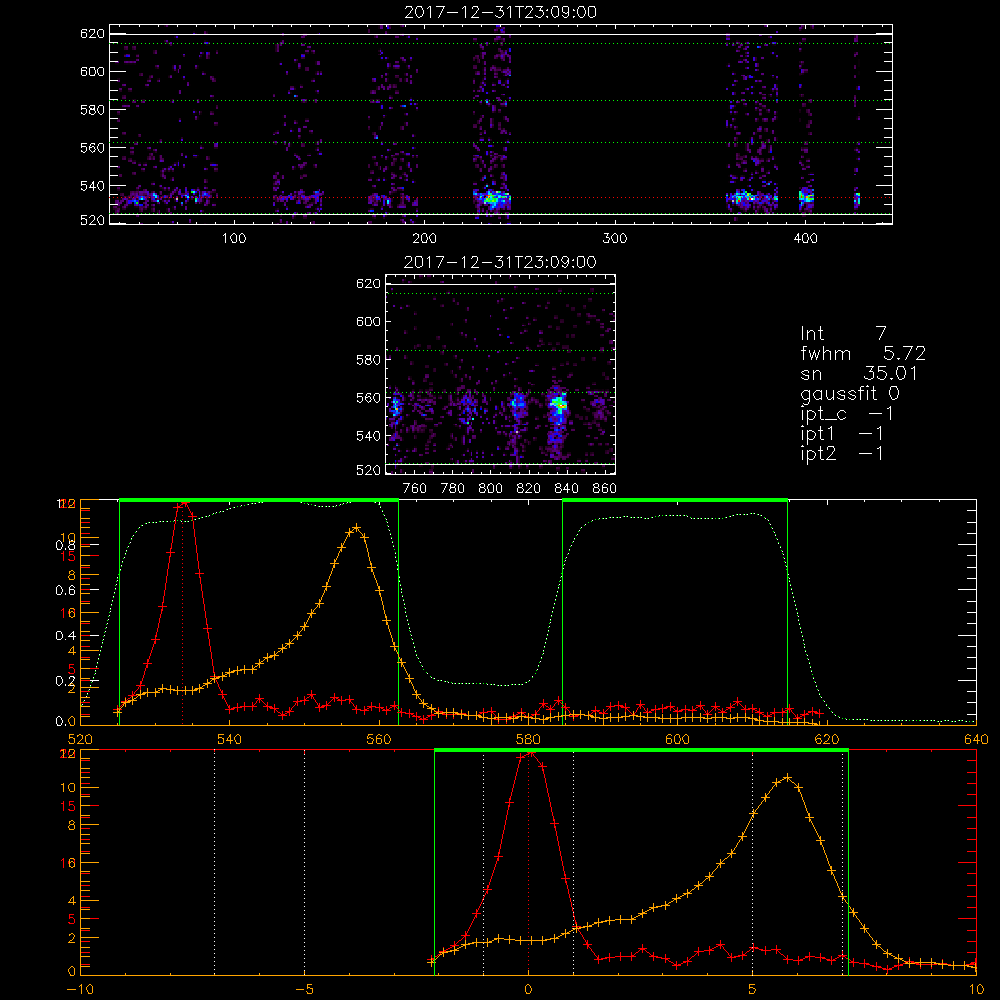Viewport: 1000px width, 1000px height.
Task: Click x-axis label 100 of top spectrogram
Action: click(x=234, y=239)
